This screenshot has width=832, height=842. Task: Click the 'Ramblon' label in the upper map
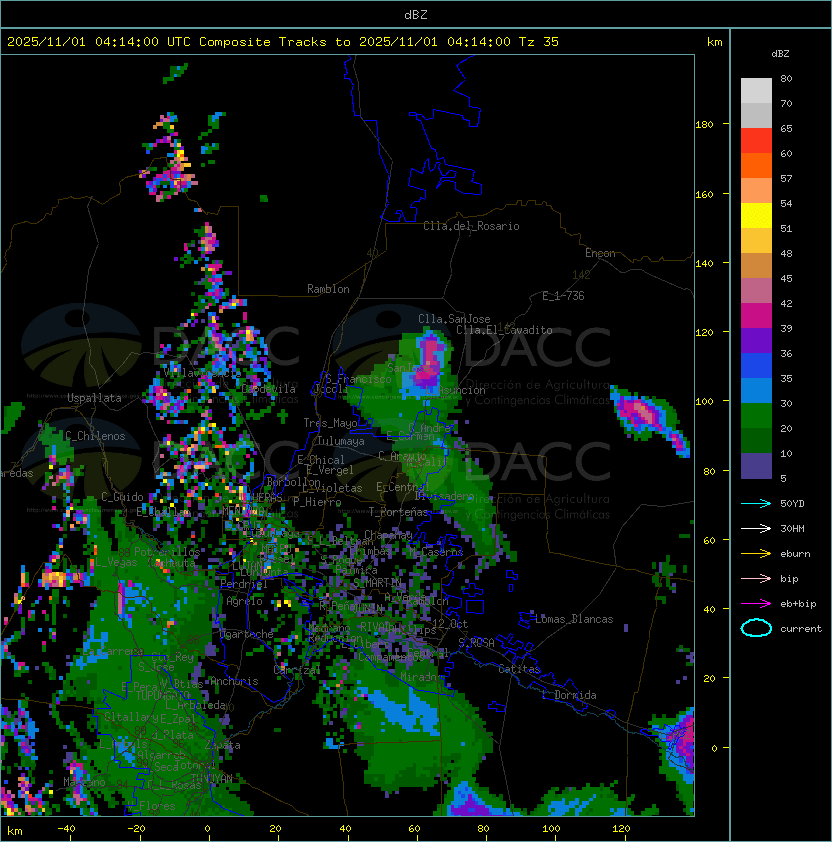(x=328, y=289)
